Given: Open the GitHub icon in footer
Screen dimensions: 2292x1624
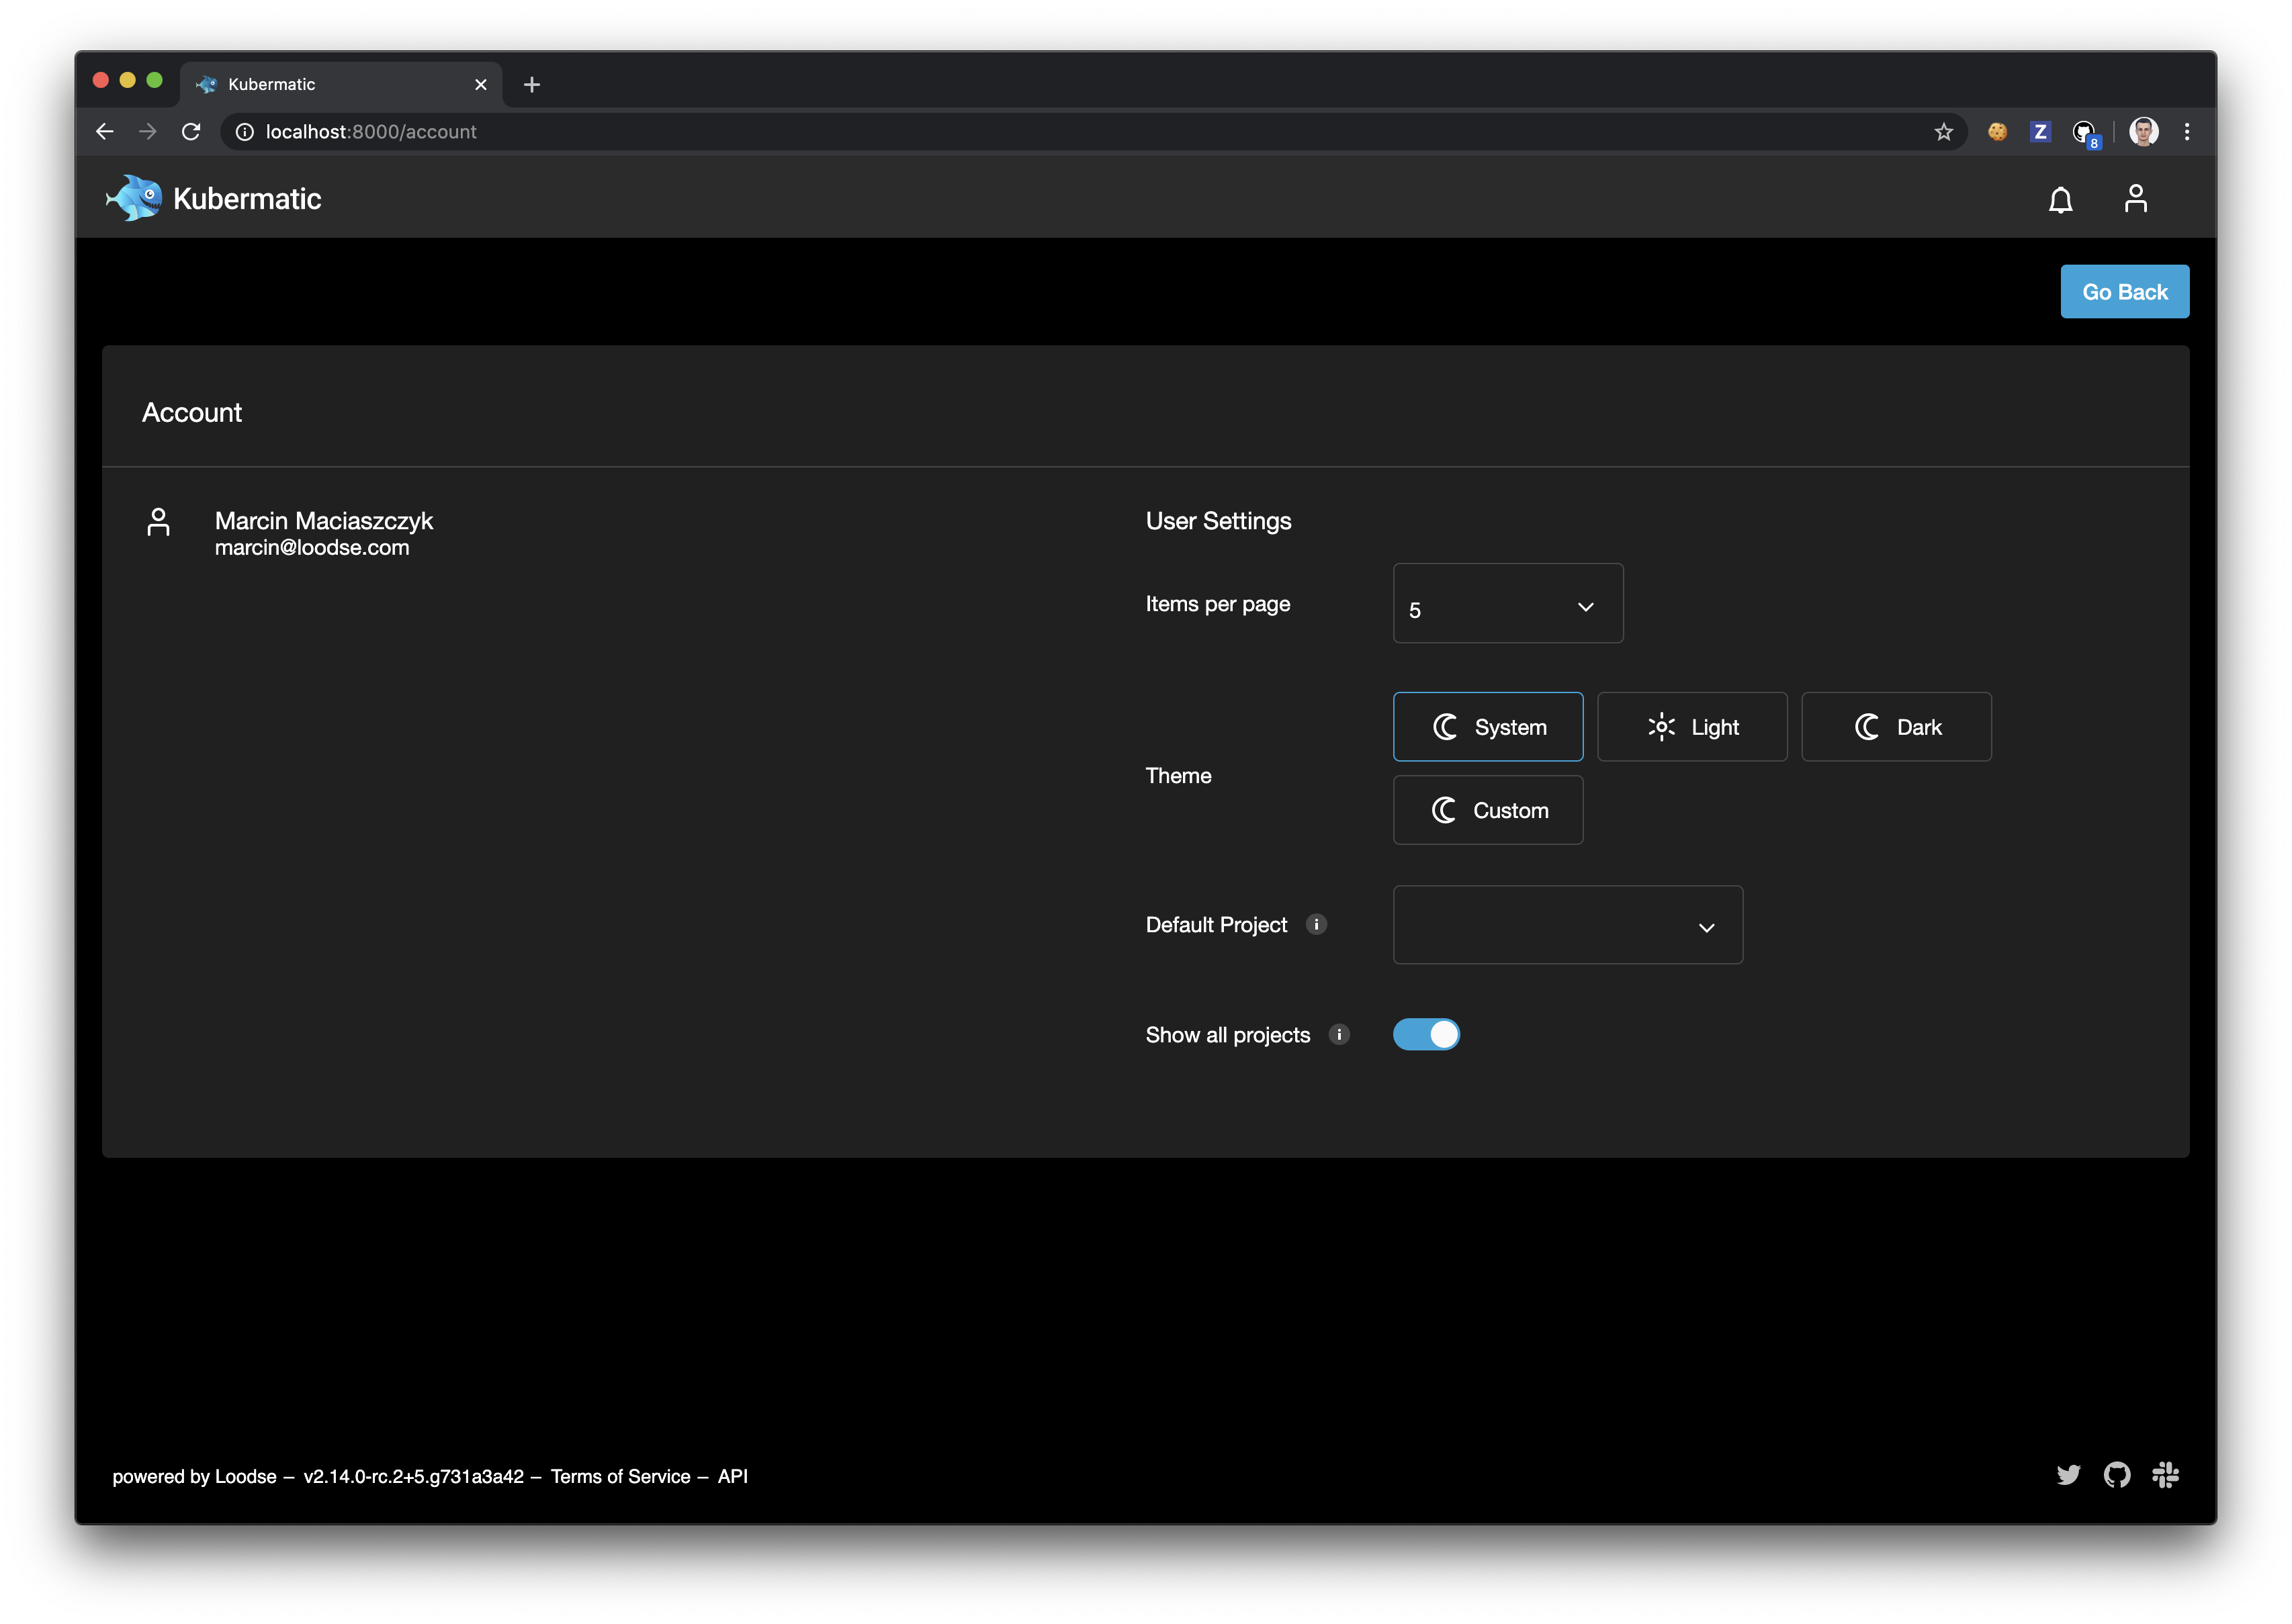Looking at the screenshot, I should pos(2117,1475).
